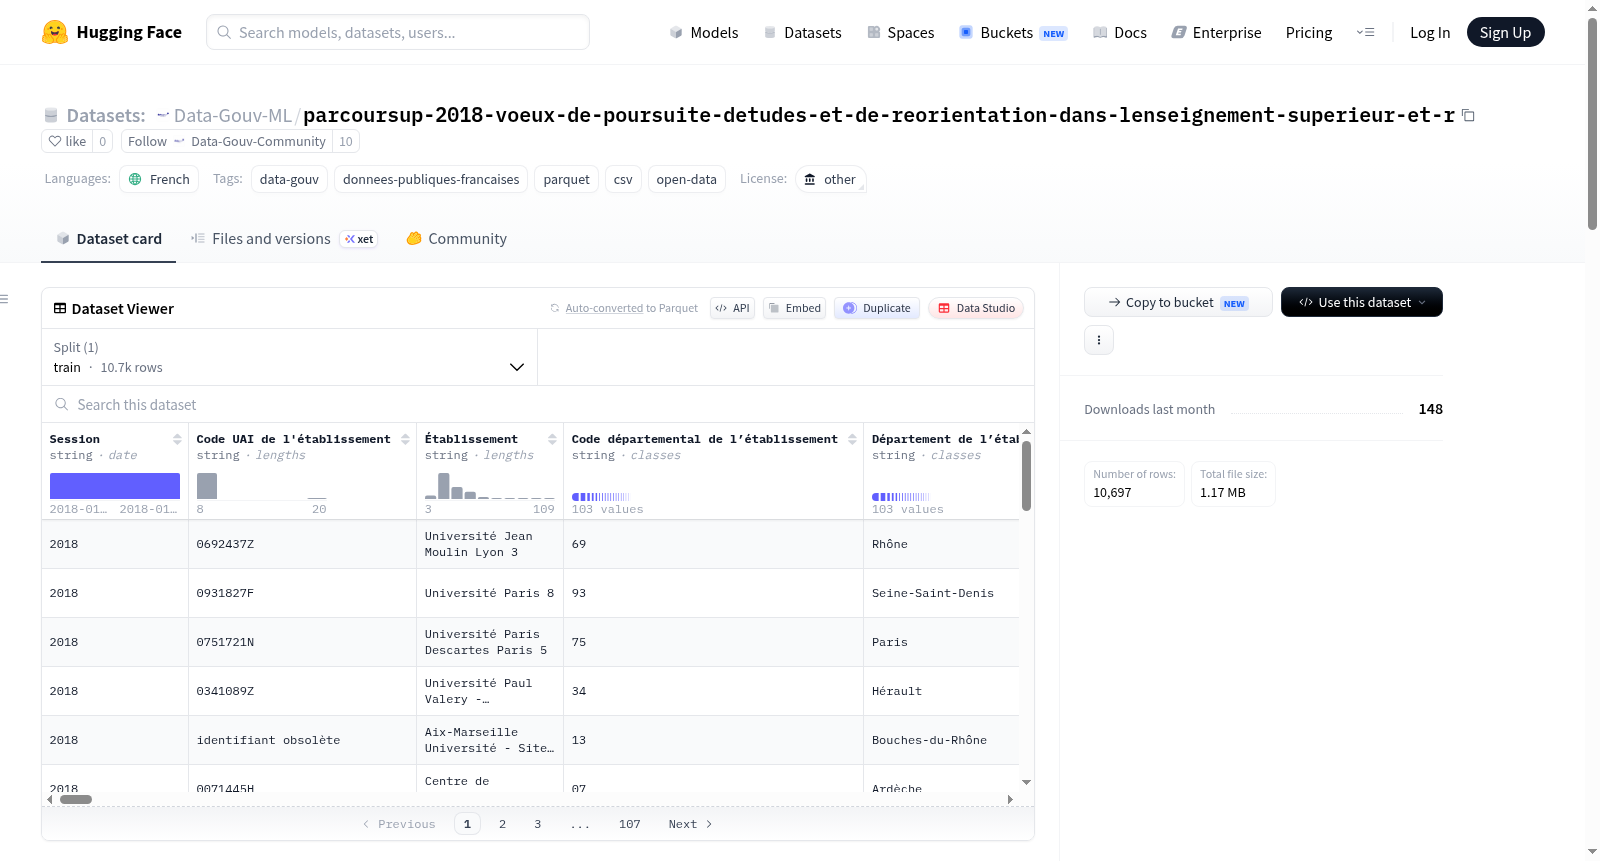Open the Enterprise menu item
This screenshot has height=861, width=1600.
click(1216, 32)
